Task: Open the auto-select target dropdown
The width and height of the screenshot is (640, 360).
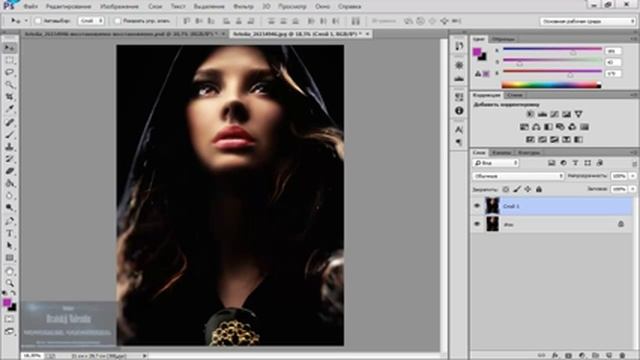Action: pos(91,20)
